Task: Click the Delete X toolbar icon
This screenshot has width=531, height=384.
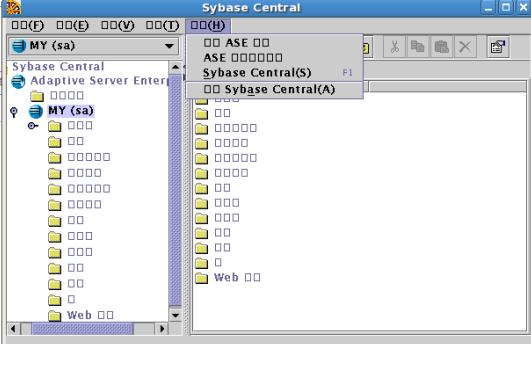Action: [x=465, y=47]
